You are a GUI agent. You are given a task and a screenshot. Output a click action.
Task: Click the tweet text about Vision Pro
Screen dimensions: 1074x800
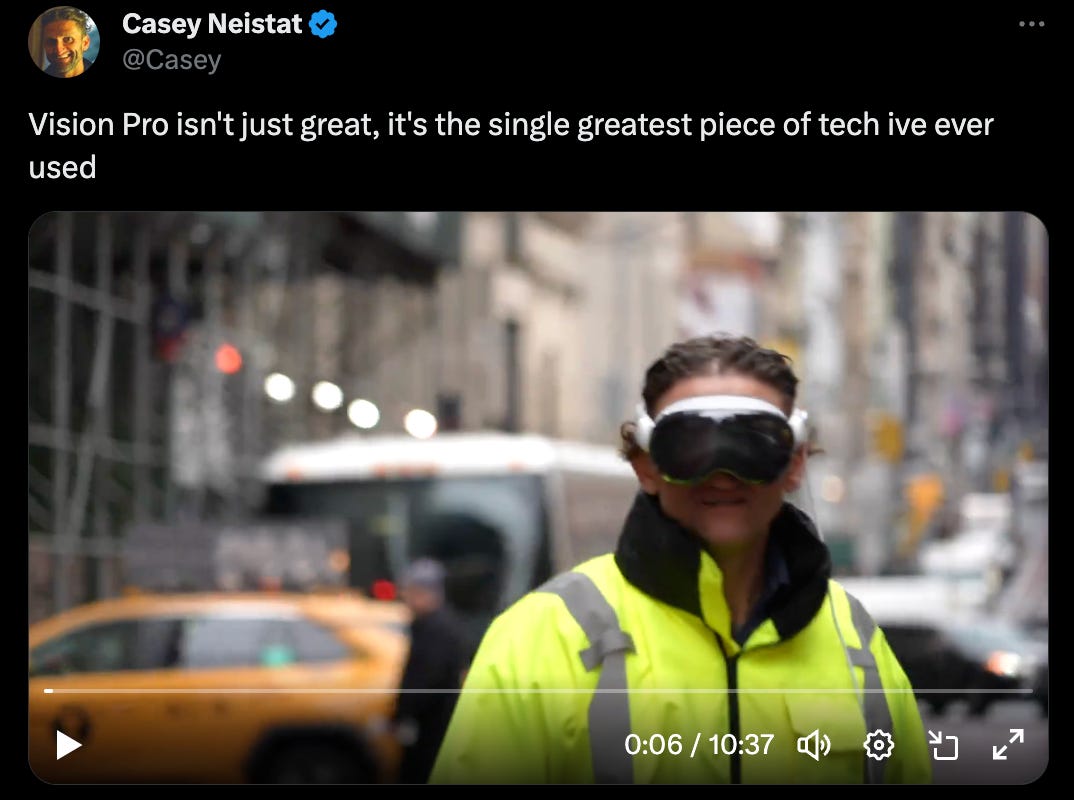(511, 145)
